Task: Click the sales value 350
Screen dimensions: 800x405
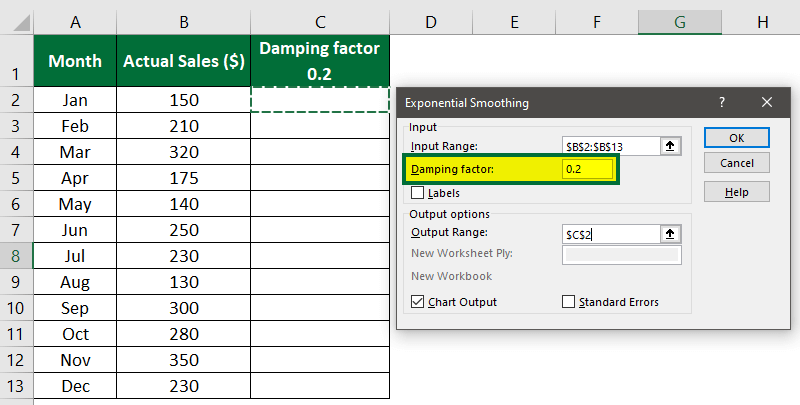Action: [x=184, y=360]
